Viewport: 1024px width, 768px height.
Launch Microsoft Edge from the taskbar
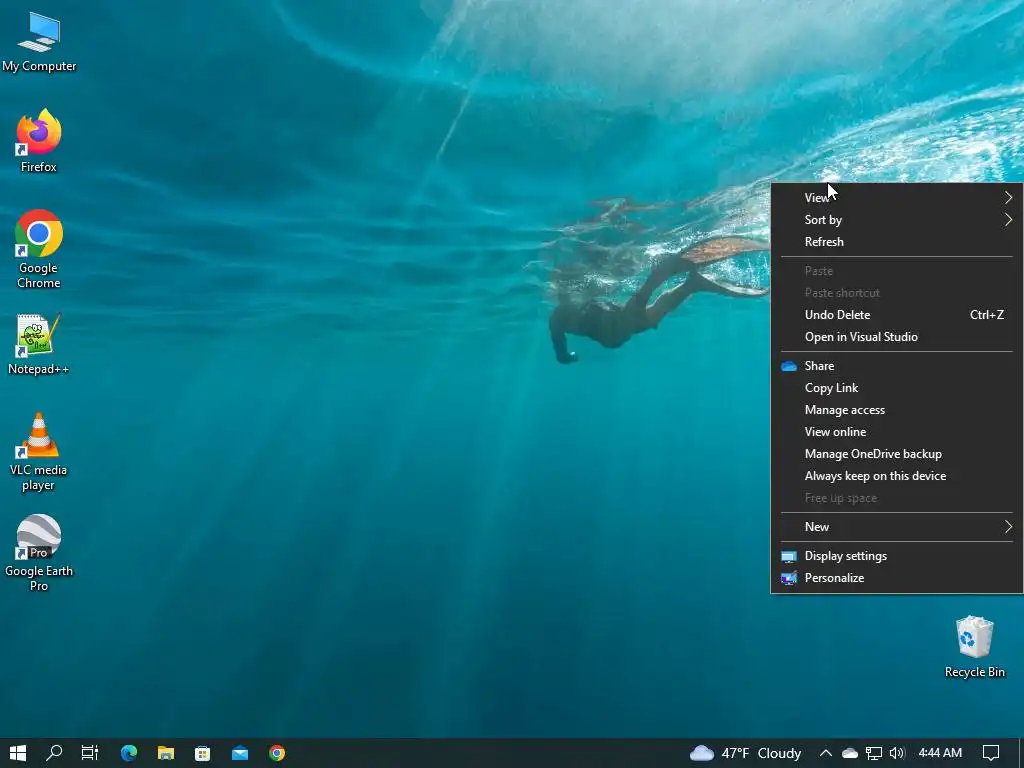(129, 753)
